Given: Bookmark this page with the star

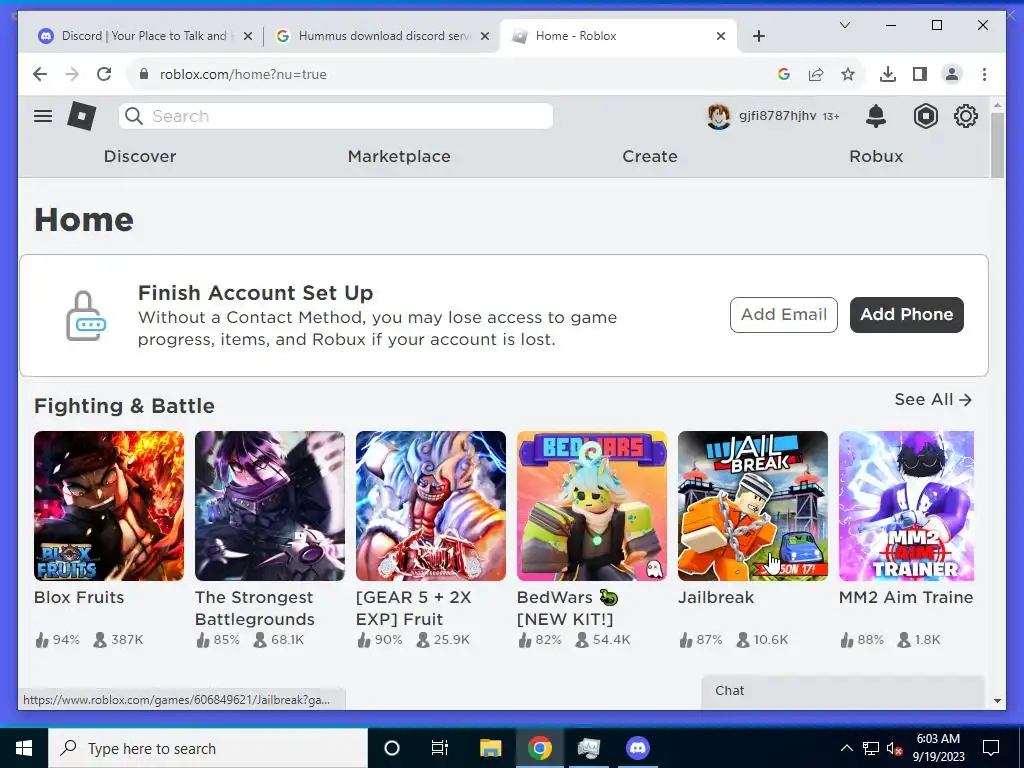Looking at the screenshot, I should coord(848,74).
